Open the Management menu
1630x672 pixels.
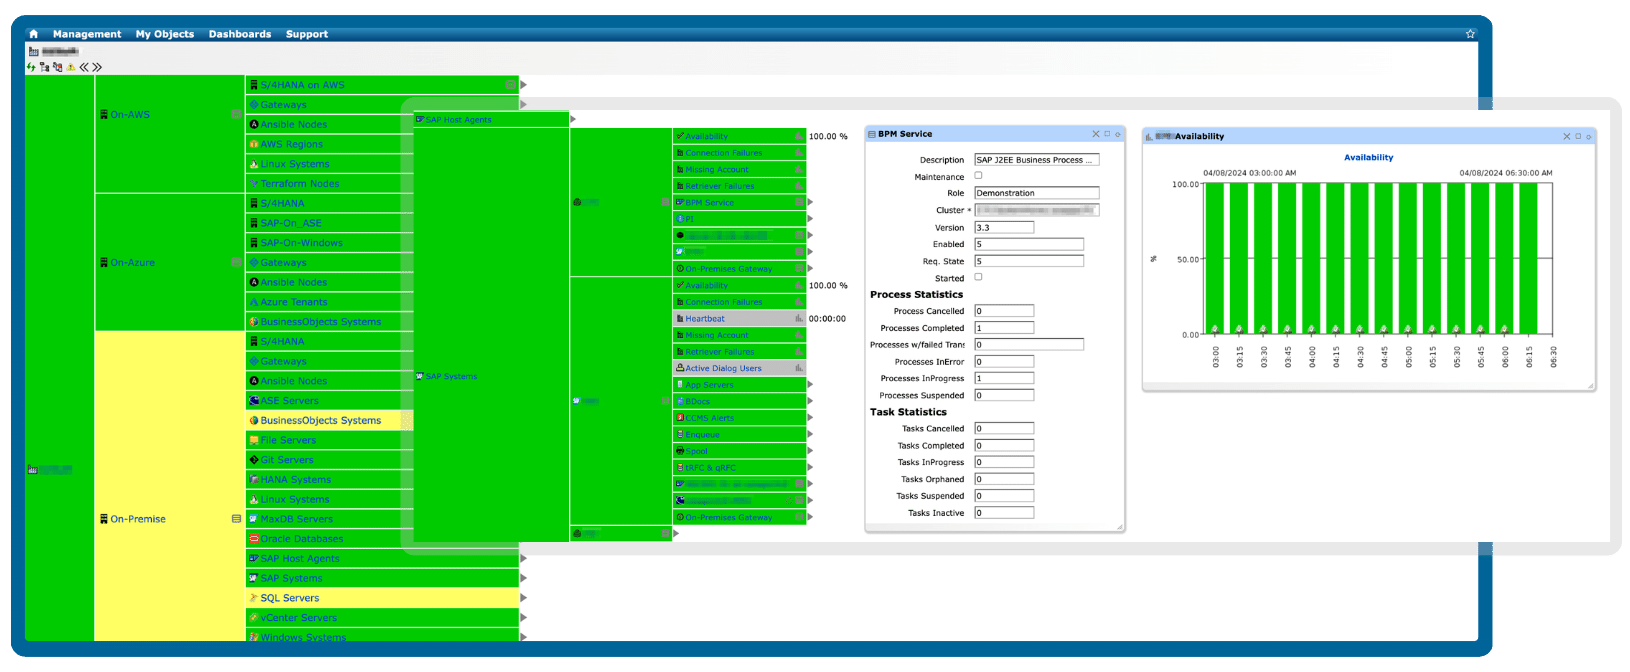point(87,34)
